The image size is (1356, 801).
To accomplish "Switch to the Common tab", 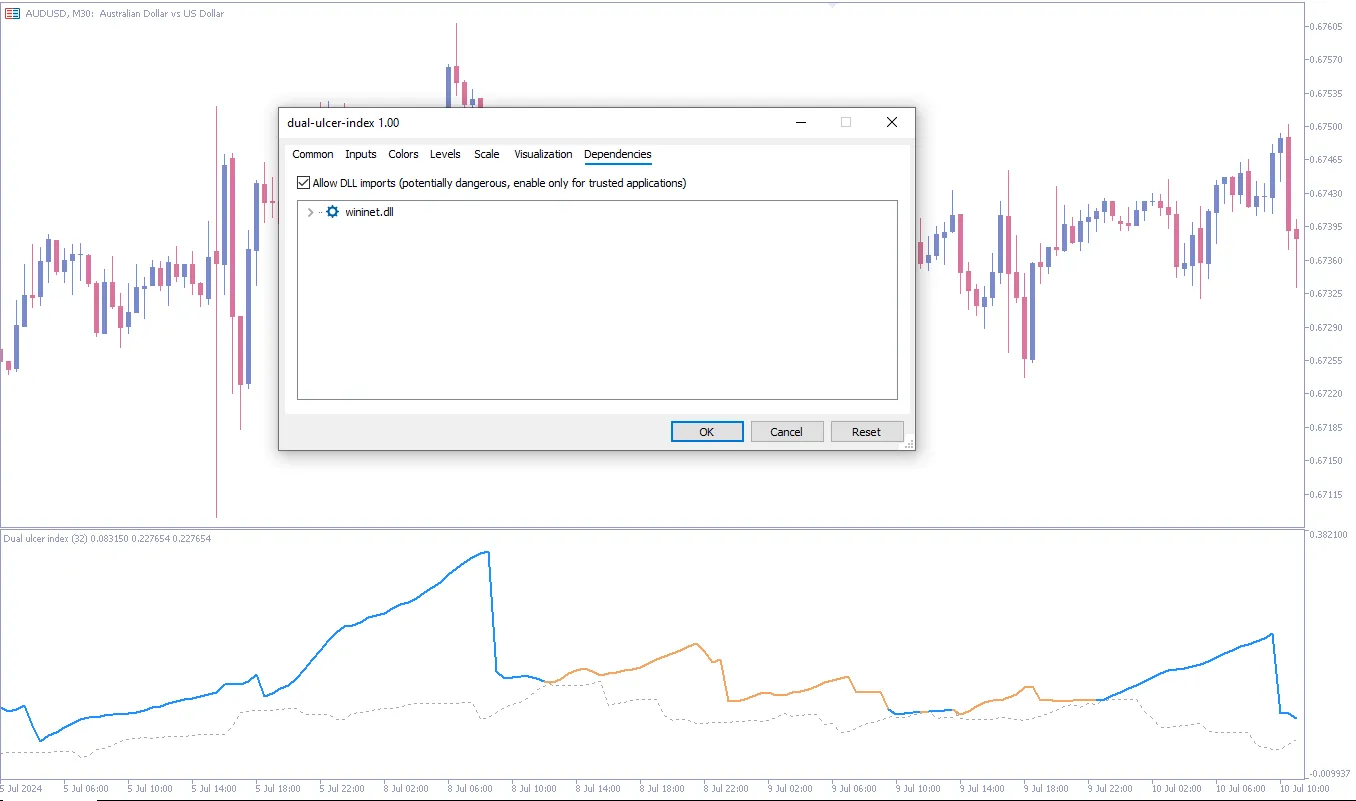I will 313,154.
